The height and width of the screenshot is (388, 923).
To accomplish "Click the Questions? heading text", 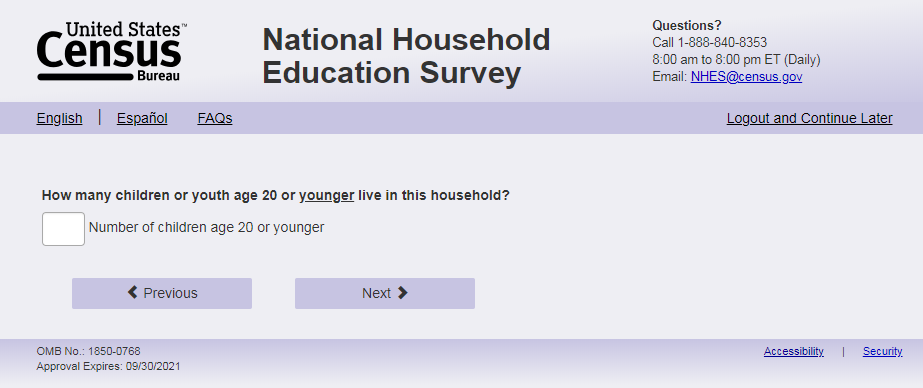I will (687, 26).
